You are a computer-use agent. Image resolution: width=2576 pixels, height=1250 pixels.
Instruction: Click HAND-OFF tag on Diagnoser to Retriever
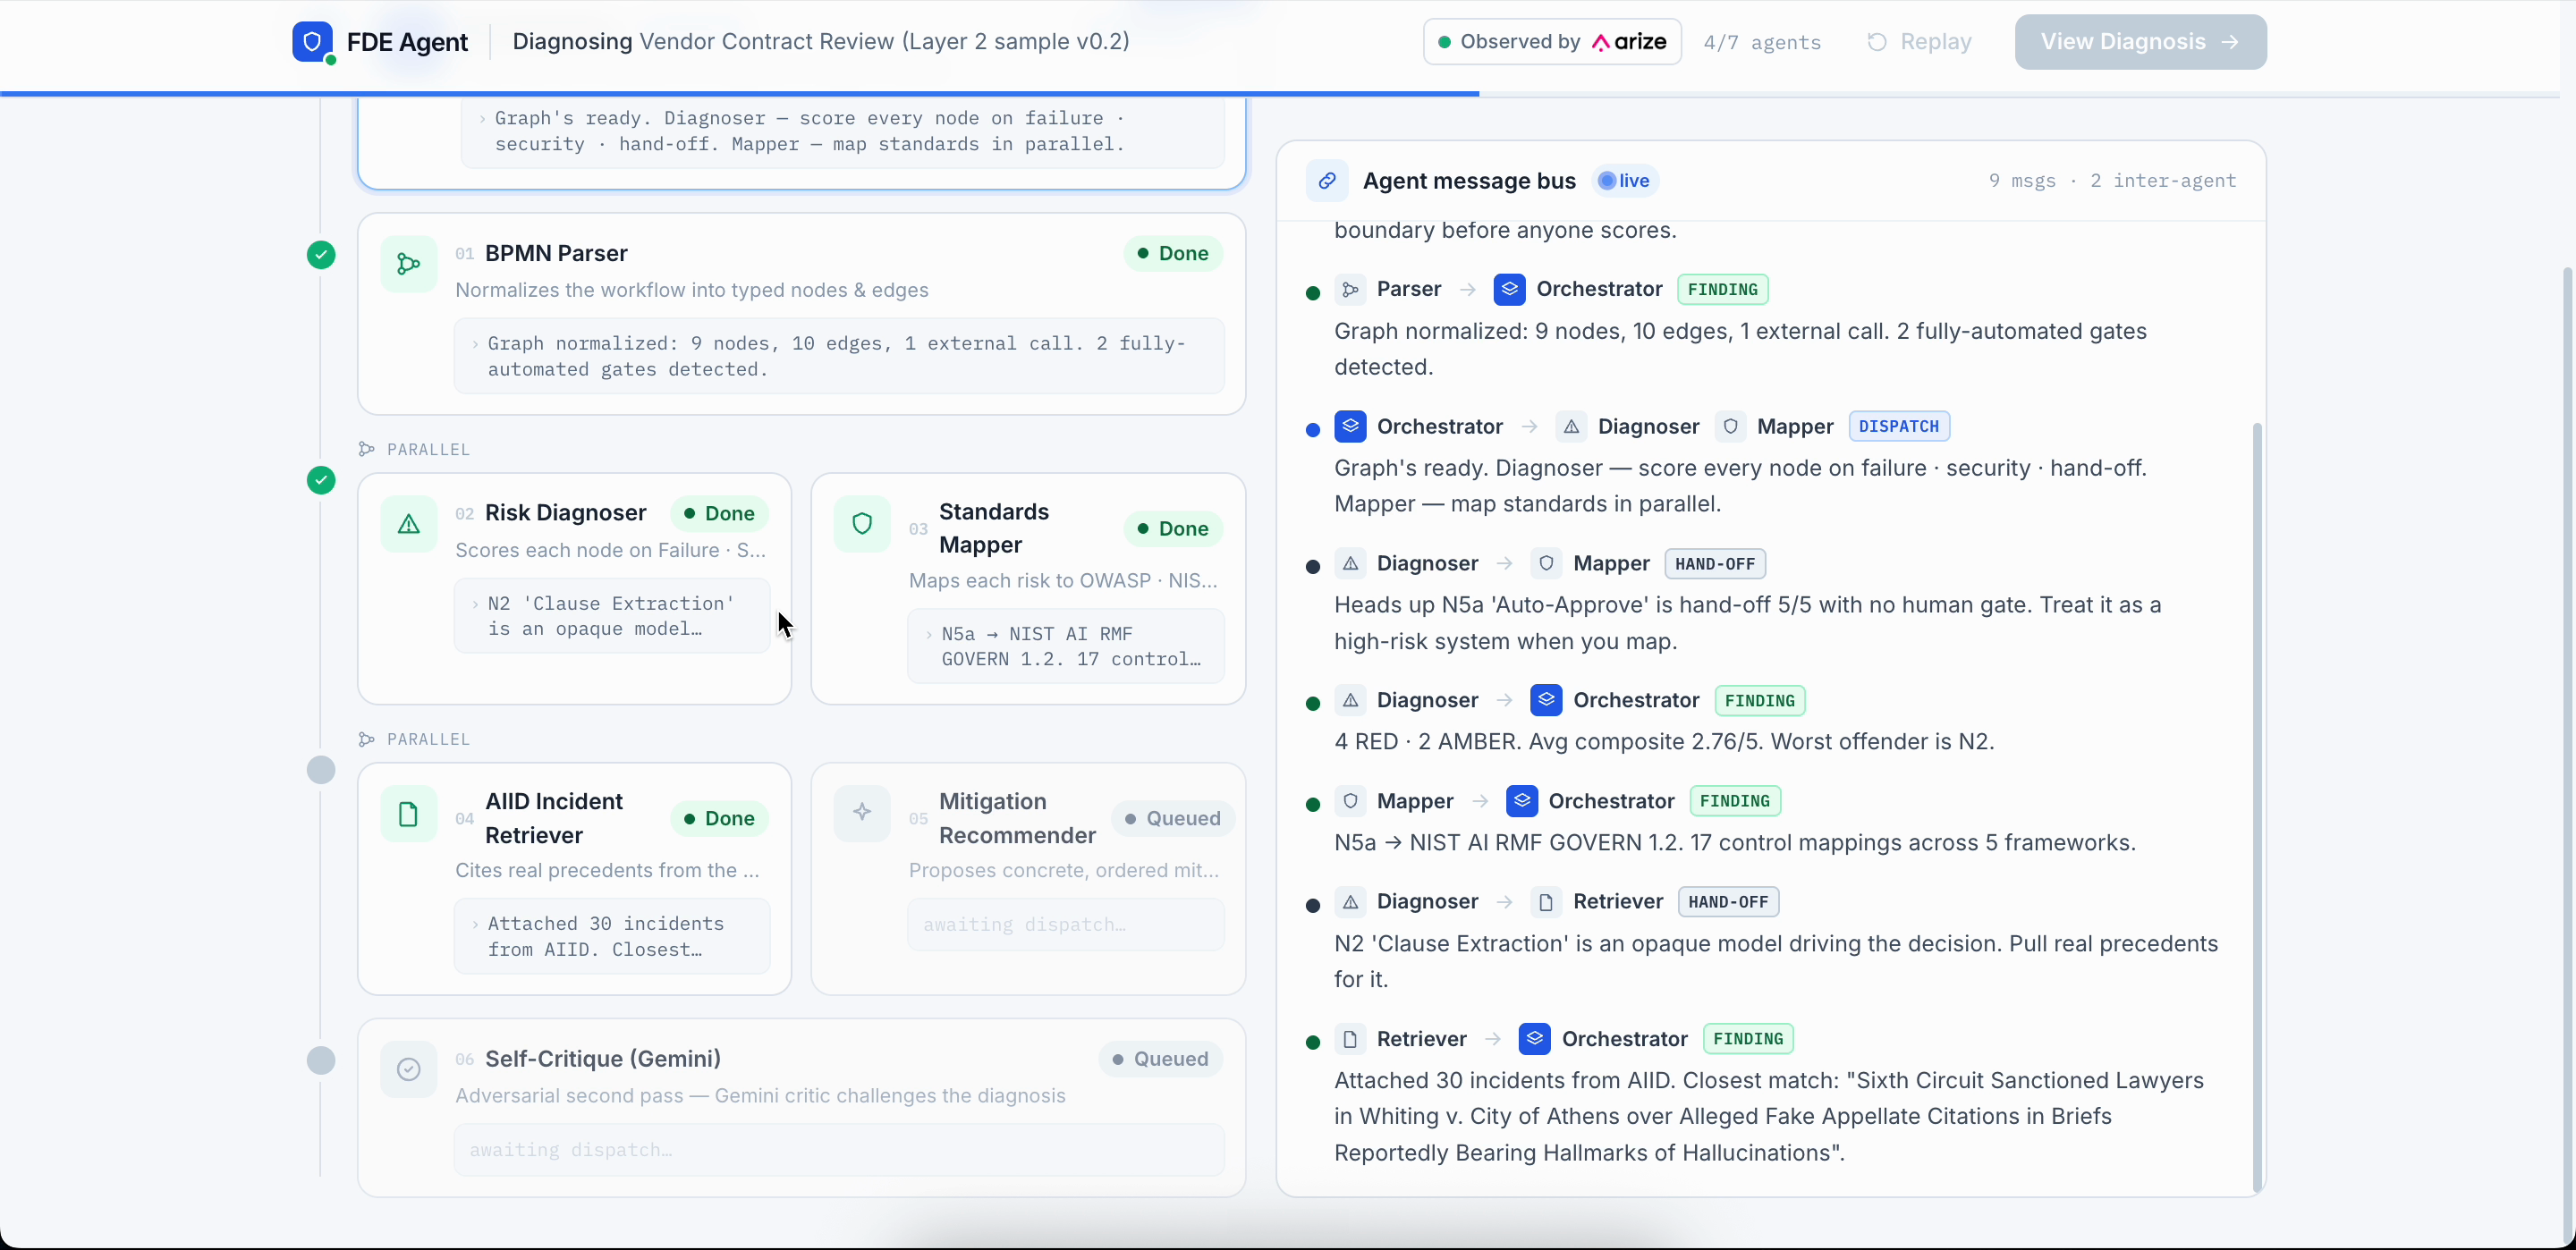pos(1727,903)
